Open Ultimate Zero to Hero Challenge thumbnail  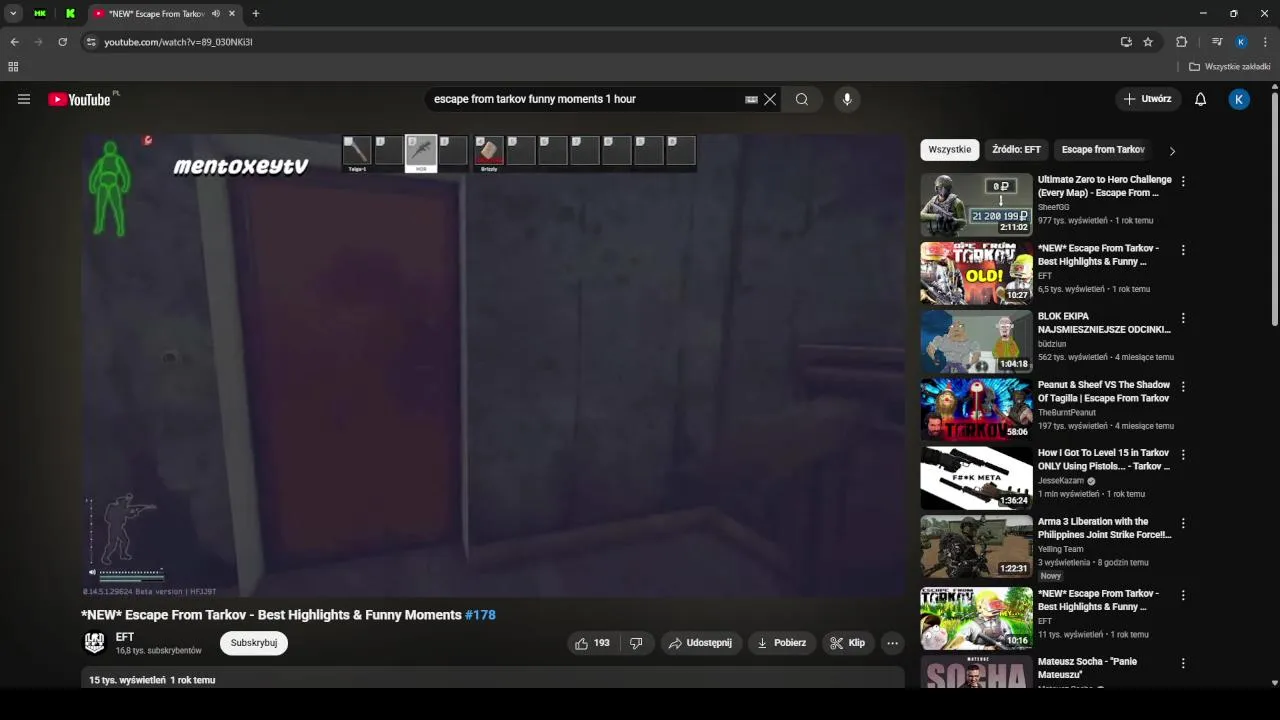976,204
